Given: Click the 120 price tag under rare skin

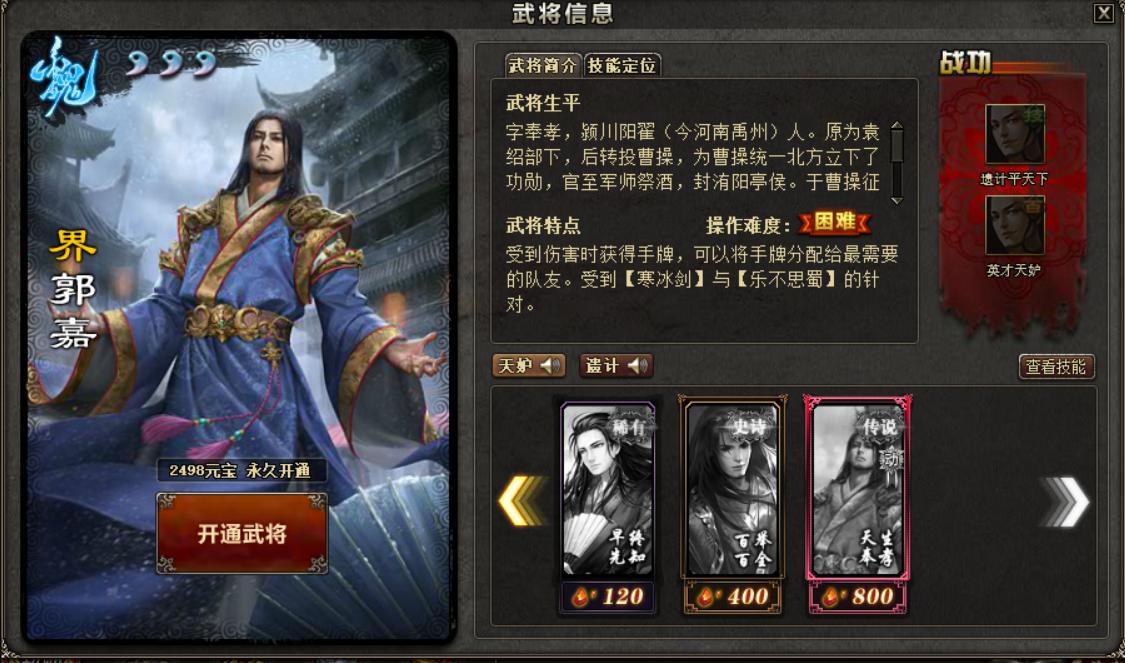Looking at the screenshot, I should click(x=608, y=596).
